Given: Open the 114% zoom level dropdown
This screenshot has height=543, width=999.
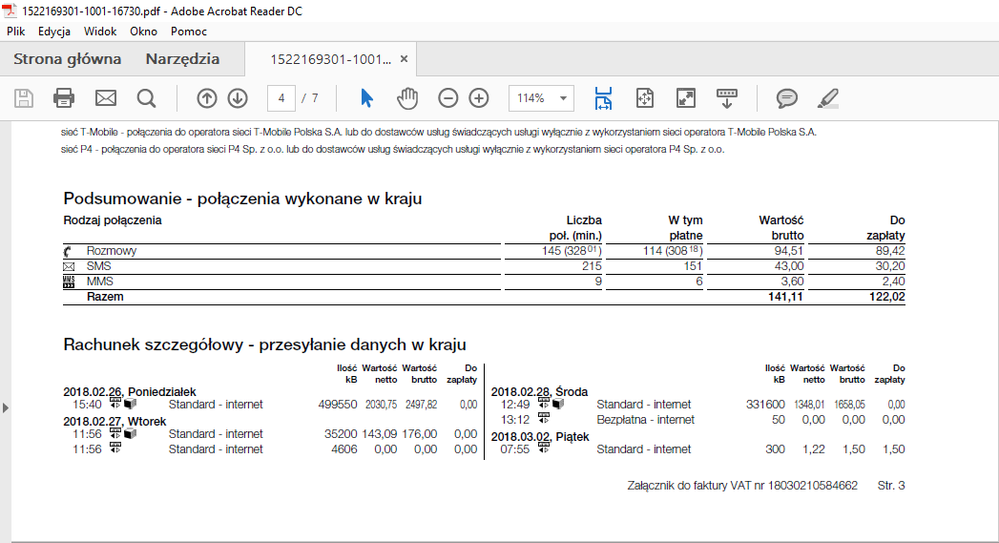Looking at the screenshot, I should 541,98.
